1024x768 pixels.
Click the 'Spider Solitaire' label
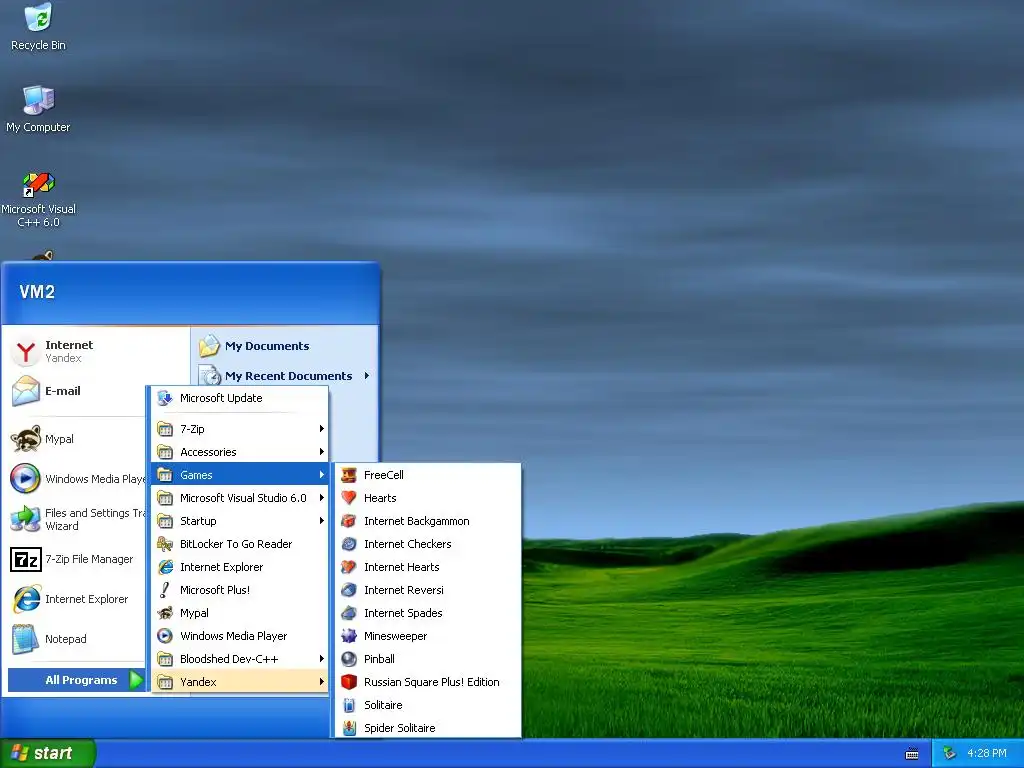pos(399,728)
